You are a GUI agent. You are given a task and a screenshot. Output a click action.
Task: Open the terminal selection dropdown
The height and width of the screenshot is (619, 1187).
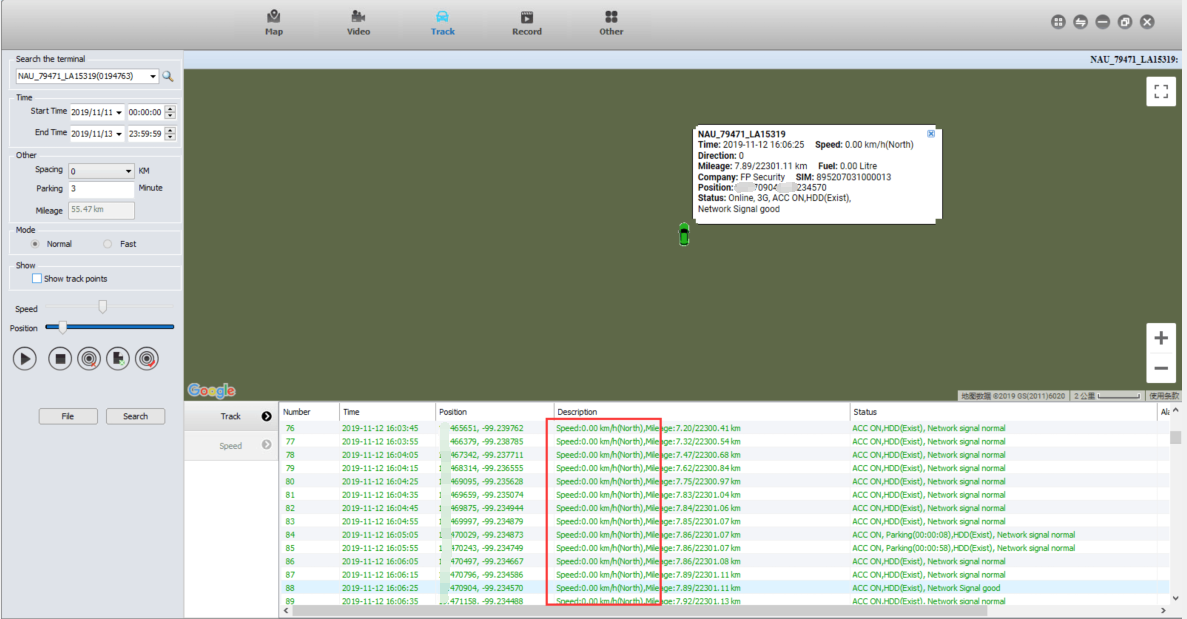click(153, 76)
